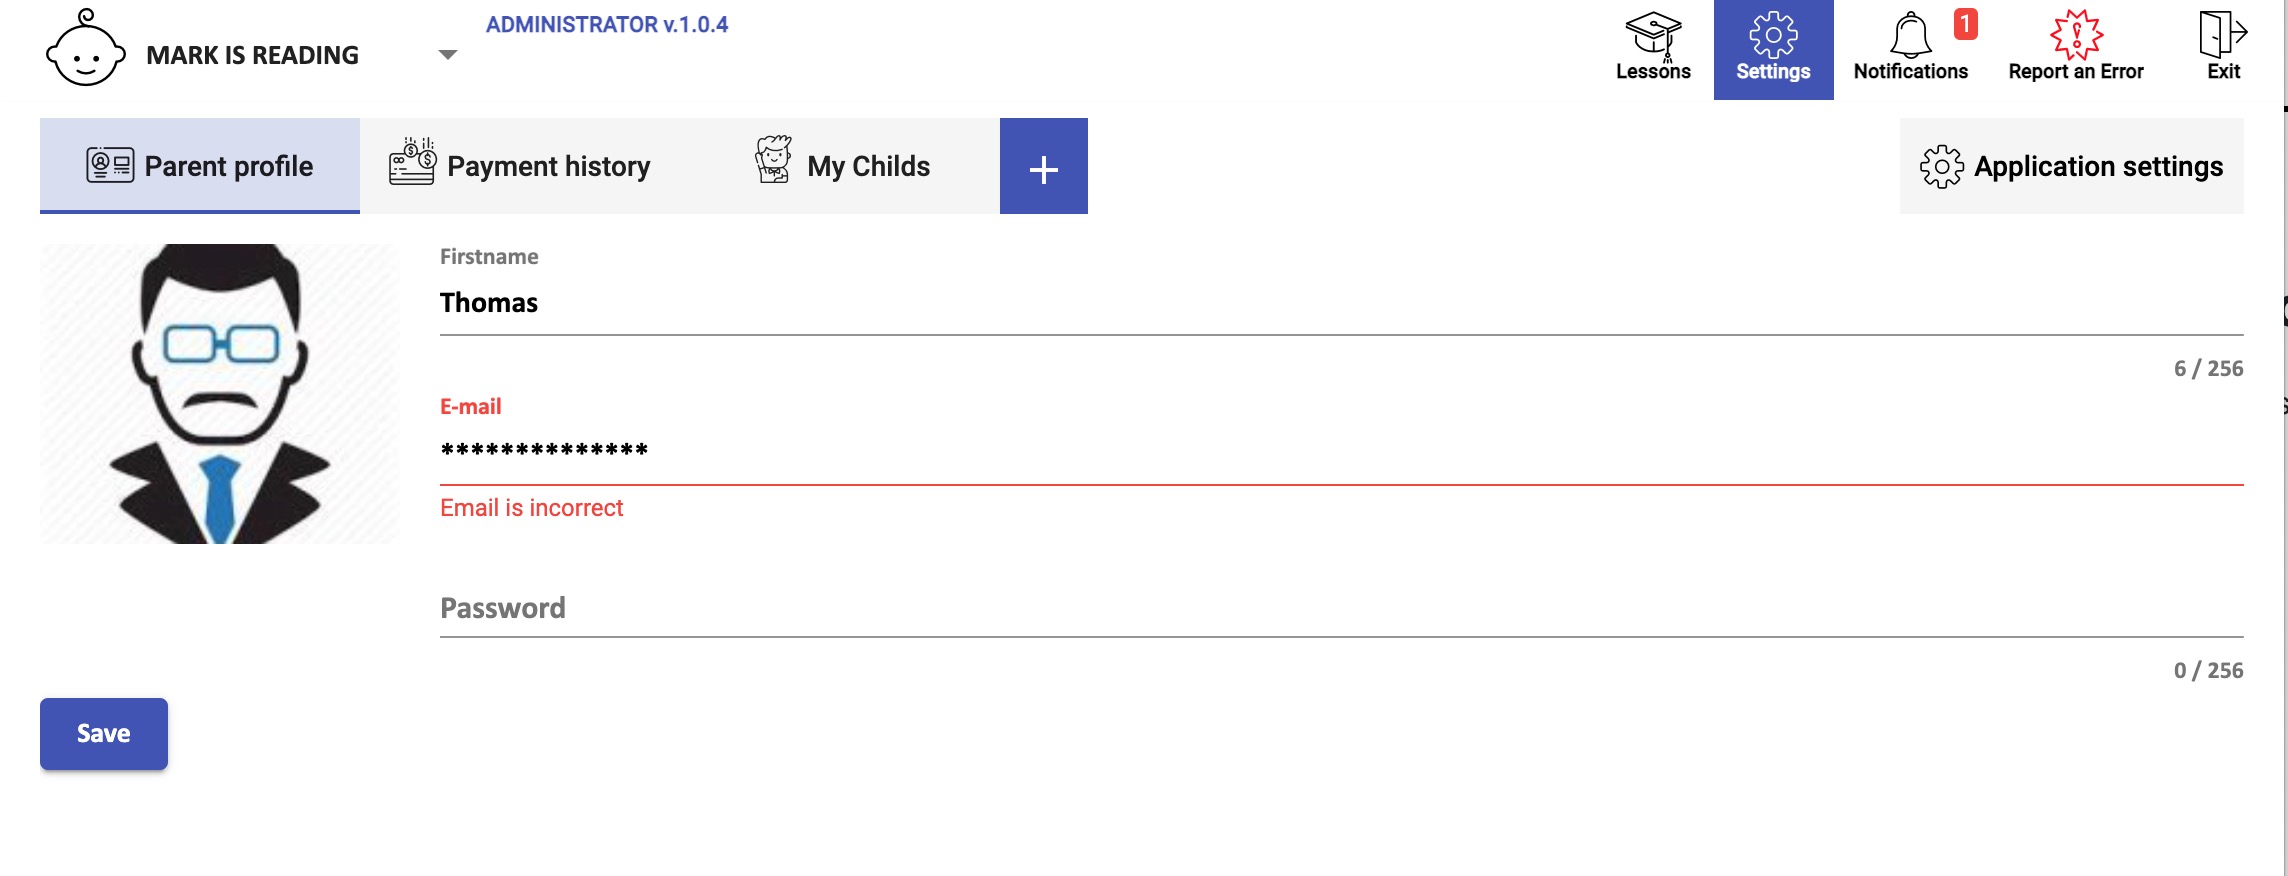
Task: Click into the Password field
Action: [1340, 608]
